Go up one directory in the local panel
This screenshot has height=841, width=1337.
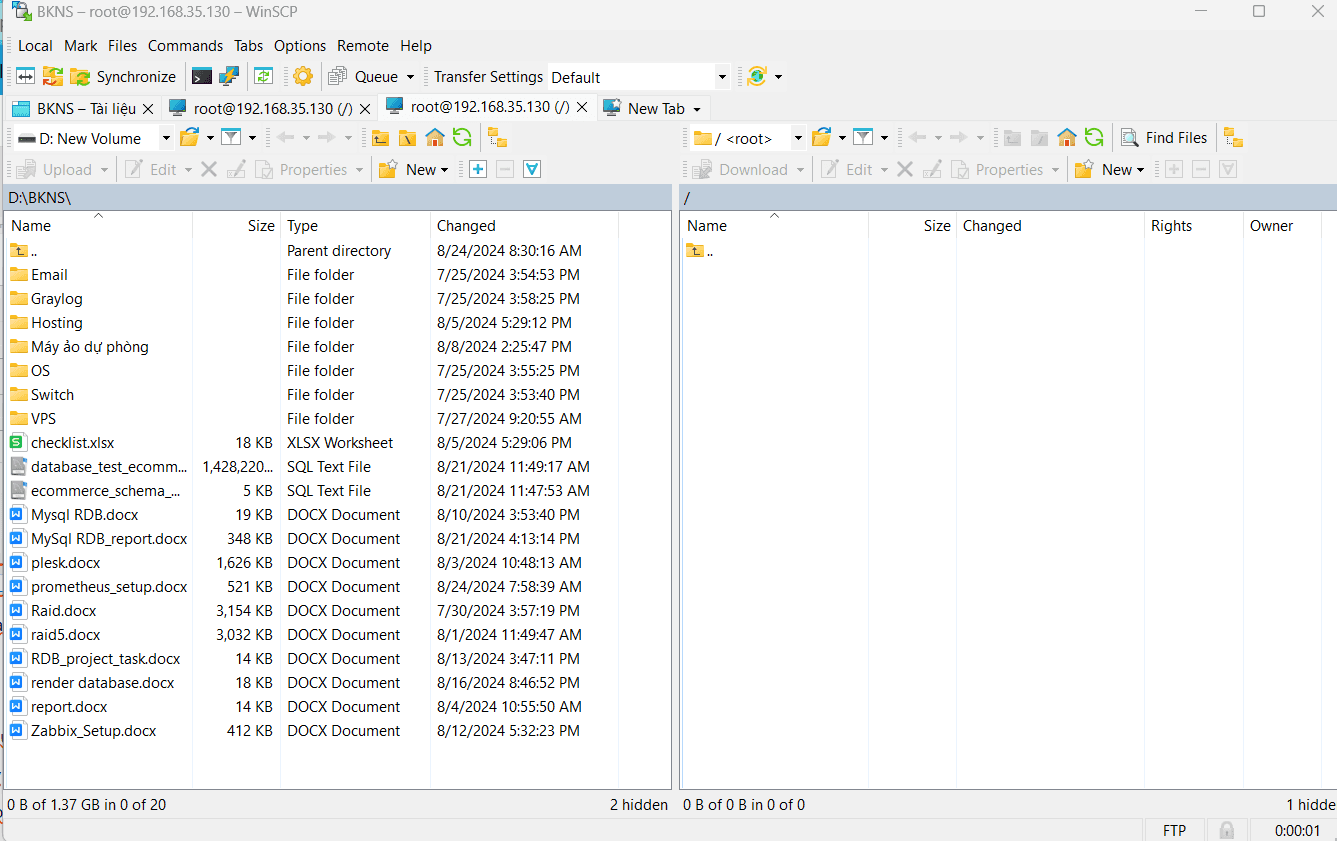coord(379,137)
